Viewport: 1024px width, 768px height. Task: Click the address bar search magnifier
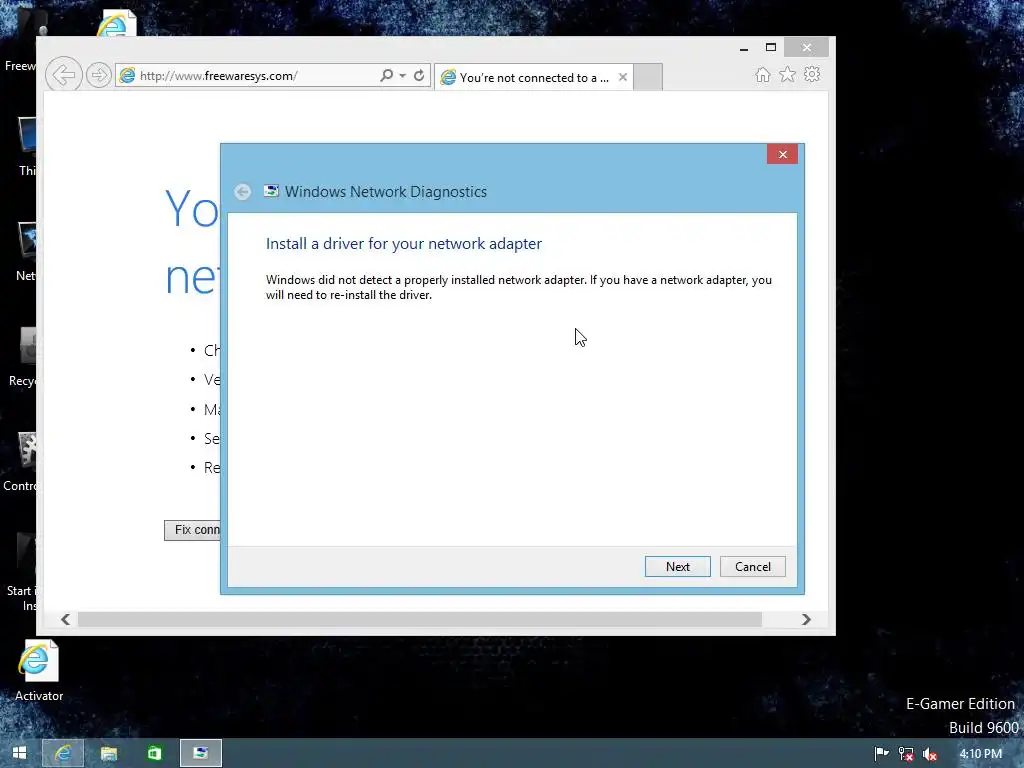point(387,75)
